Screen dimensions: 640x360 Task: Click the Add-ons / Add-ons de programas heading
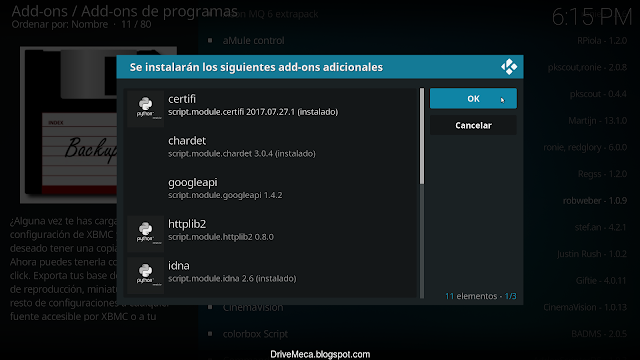point(124,11)
